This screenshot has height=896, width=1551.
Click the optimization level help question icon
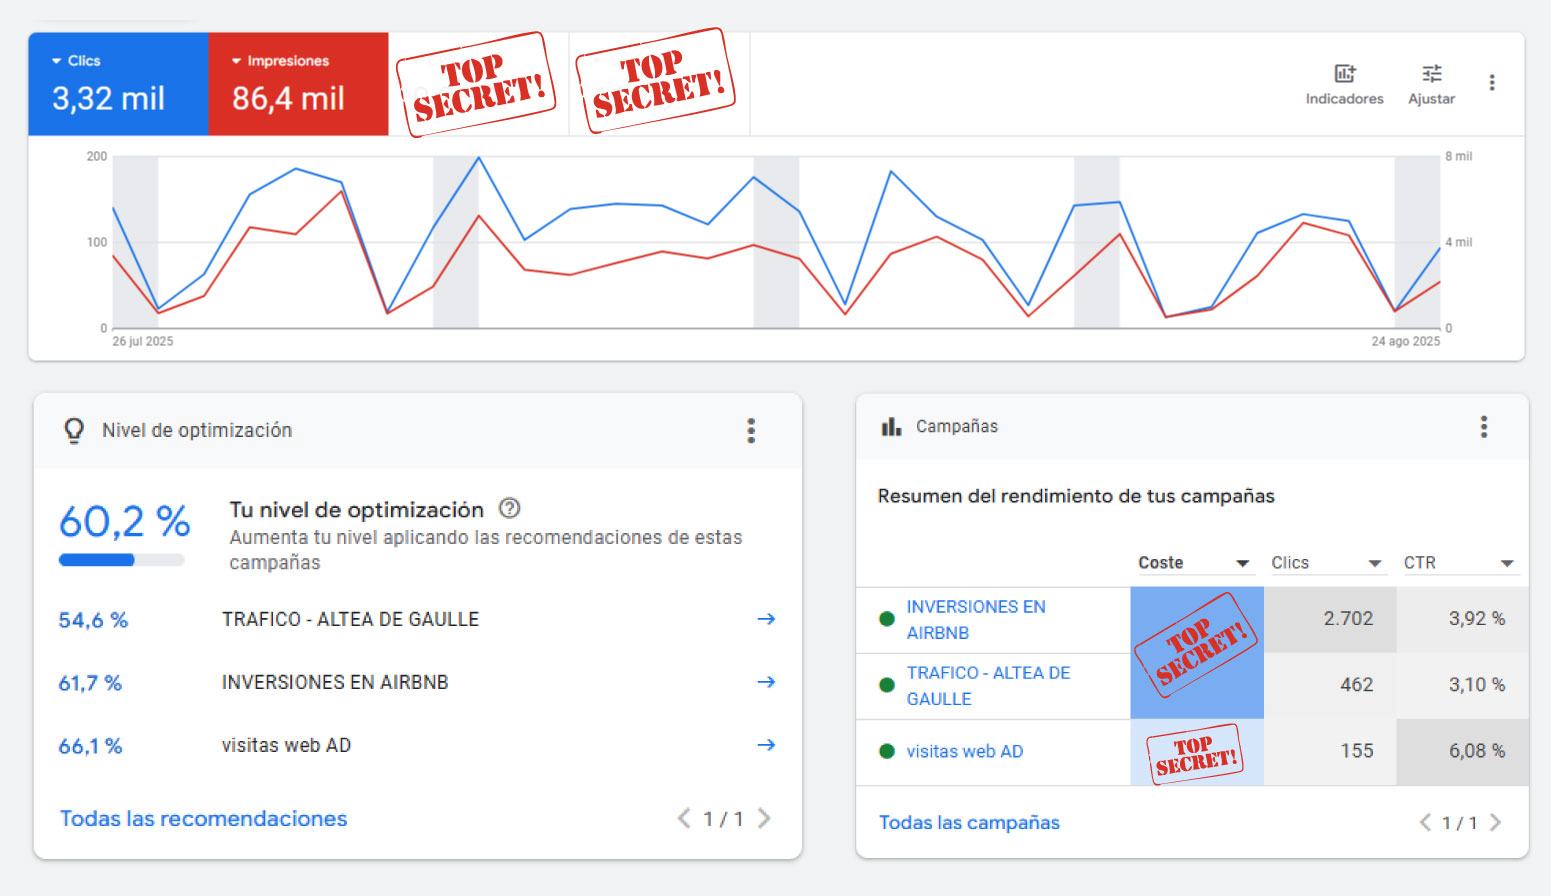[x=509, y=508]
